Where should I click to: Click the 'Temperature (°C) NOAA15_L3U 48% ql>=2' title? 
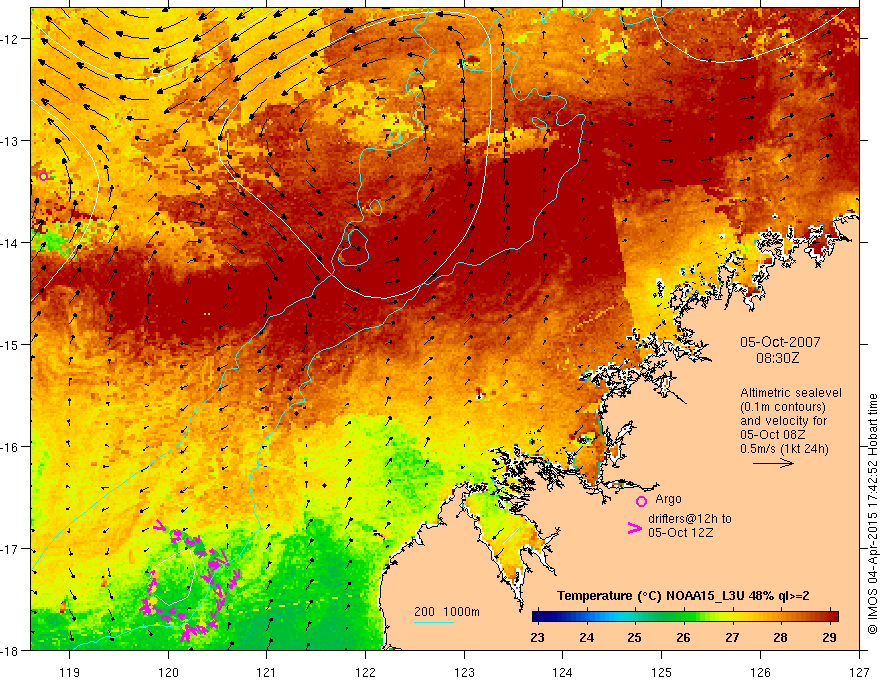[683, 596]
